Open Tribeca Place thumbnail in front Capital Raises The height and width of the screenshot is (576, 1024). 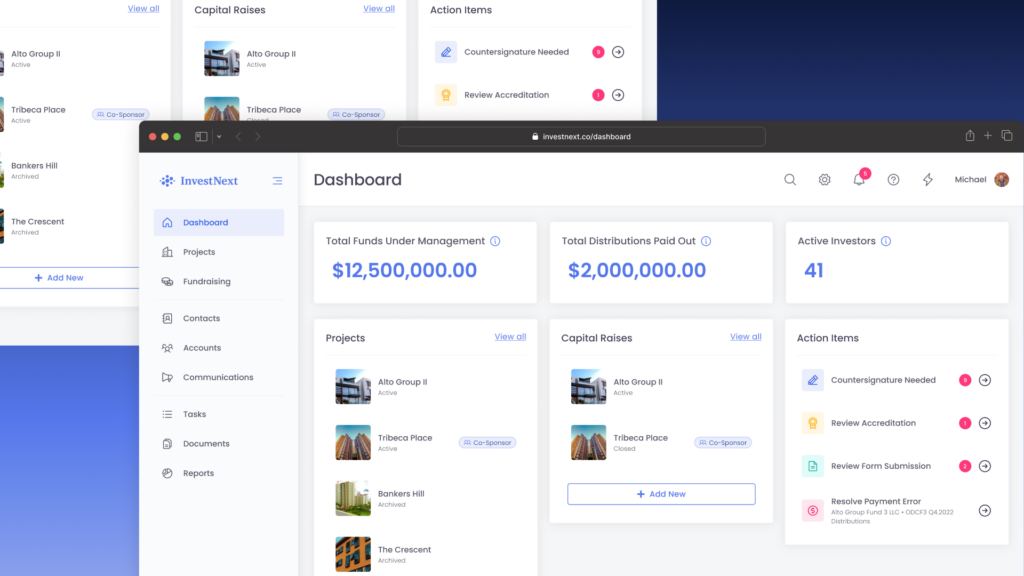click(x=588, y=443)
